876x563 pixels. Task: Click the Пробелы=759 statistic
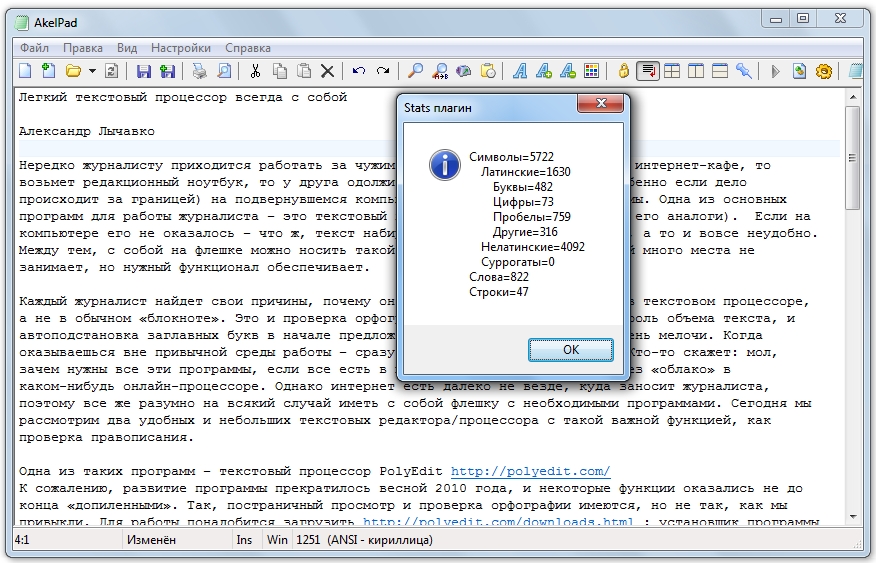(531, 217)
